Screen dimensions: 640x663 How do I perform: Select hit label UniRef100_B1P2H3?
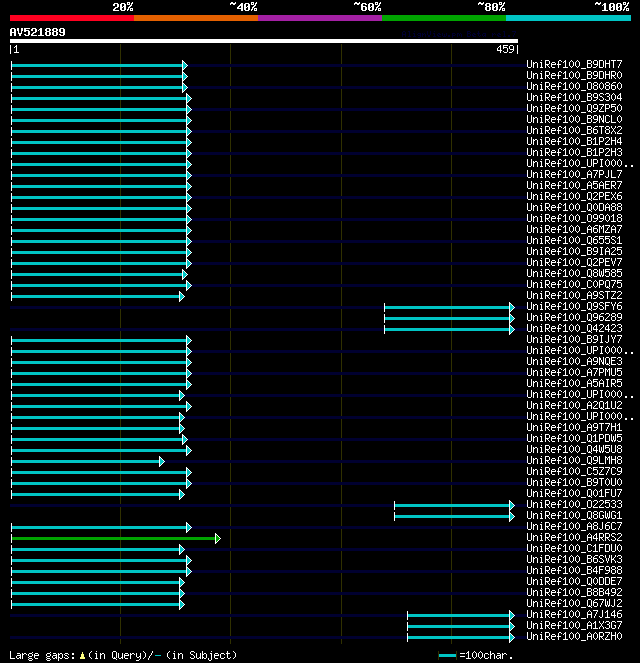click(574, 152)
